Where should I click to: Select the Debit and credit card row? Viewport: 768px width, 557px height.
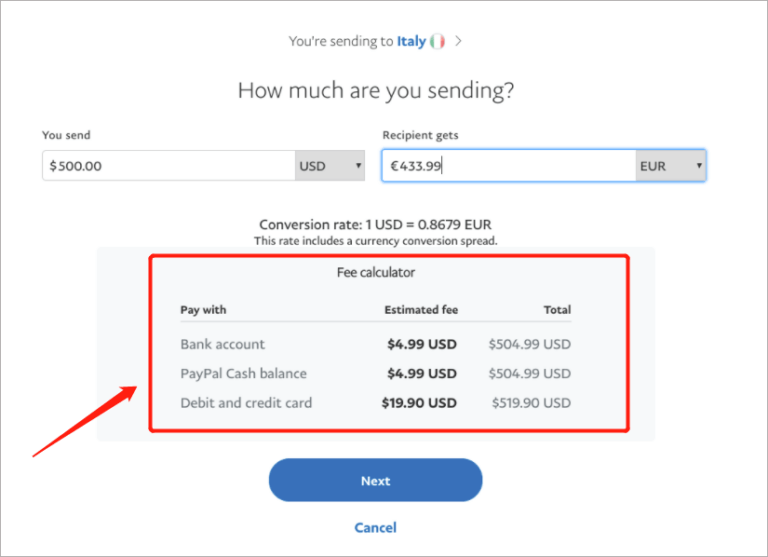click(x=246, y=403)
